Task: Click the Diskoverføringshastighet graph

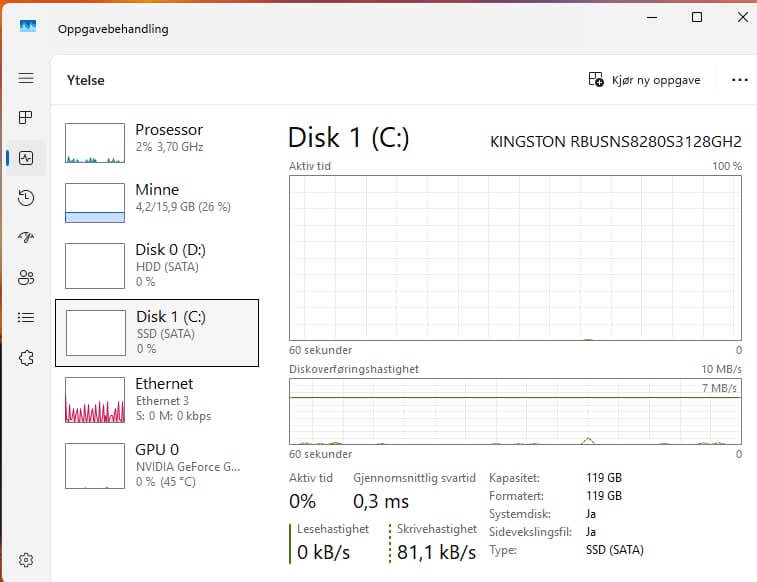Action: pyautogui.click(x=515, y=412)
